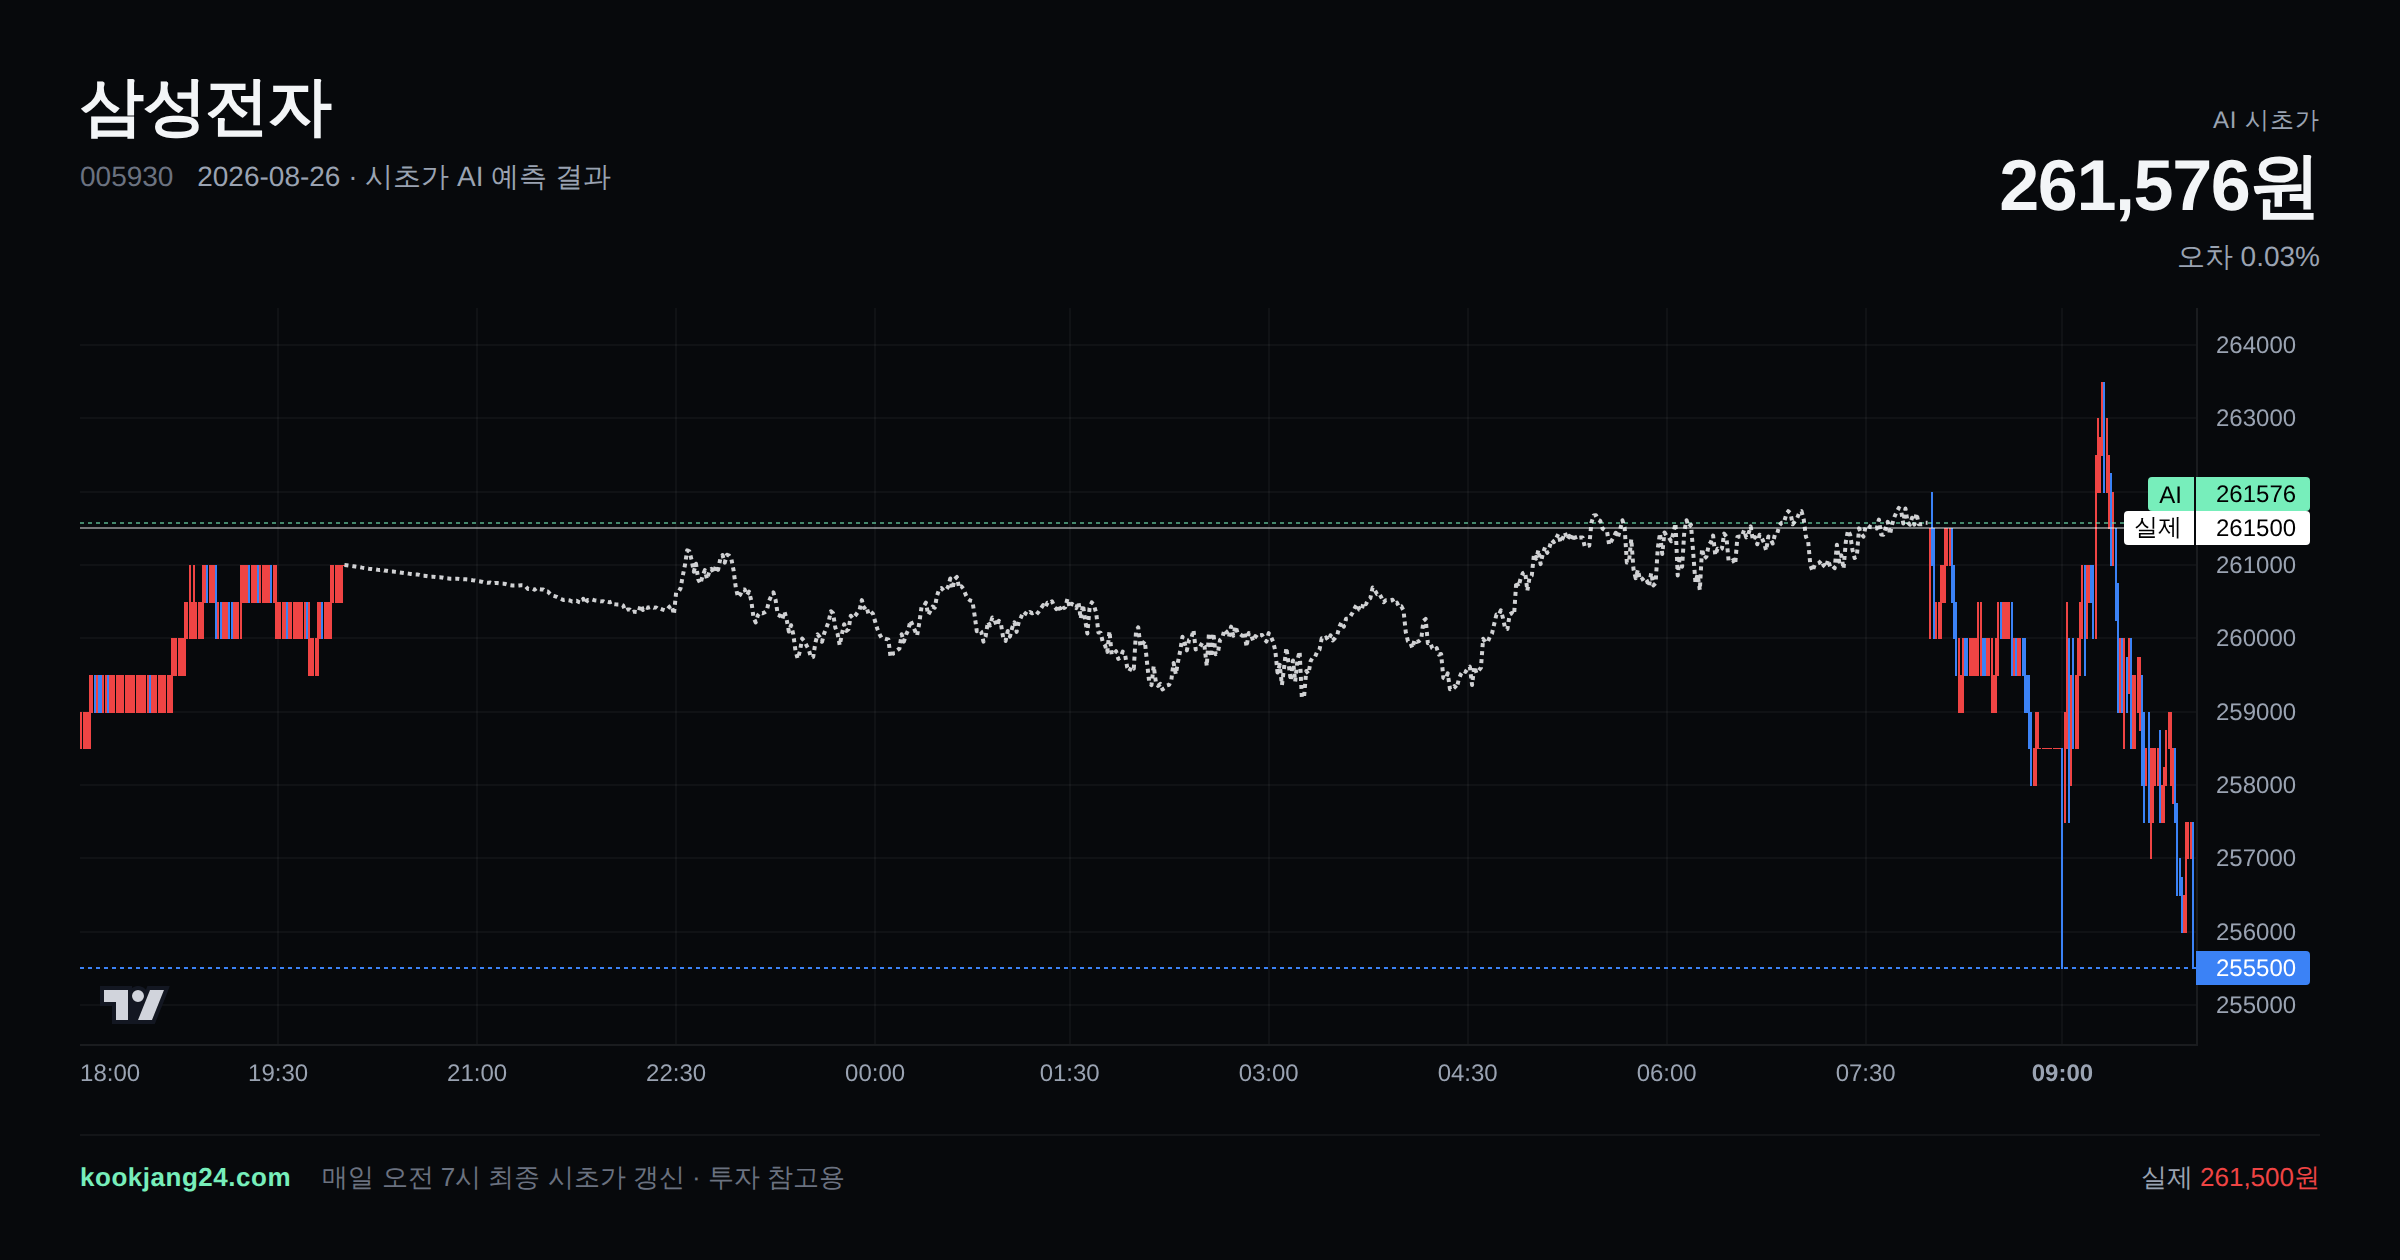This screenshot has height=1260, width=2400.
Task: Click the footer actual price 실제 261,500원
Action: click(2230, 1177)
